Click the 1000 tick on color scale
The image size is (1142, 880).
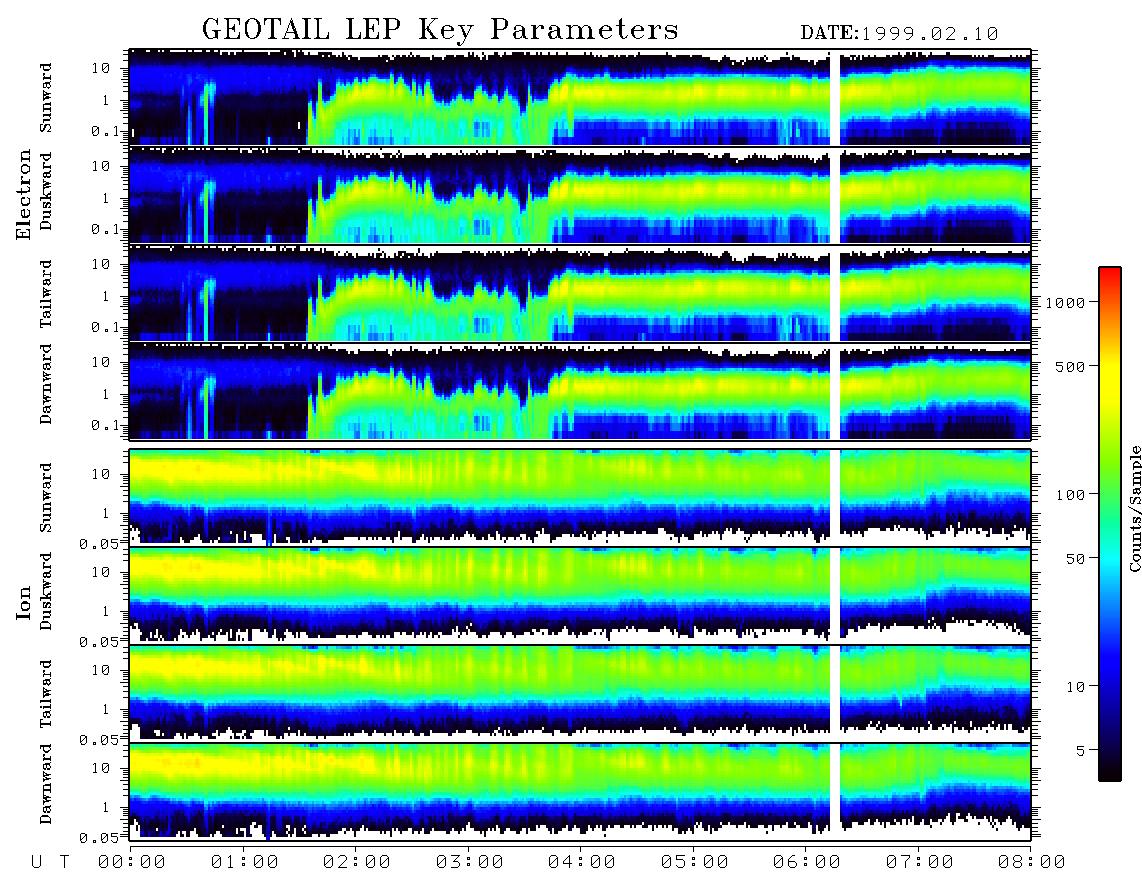(1065, 302)
